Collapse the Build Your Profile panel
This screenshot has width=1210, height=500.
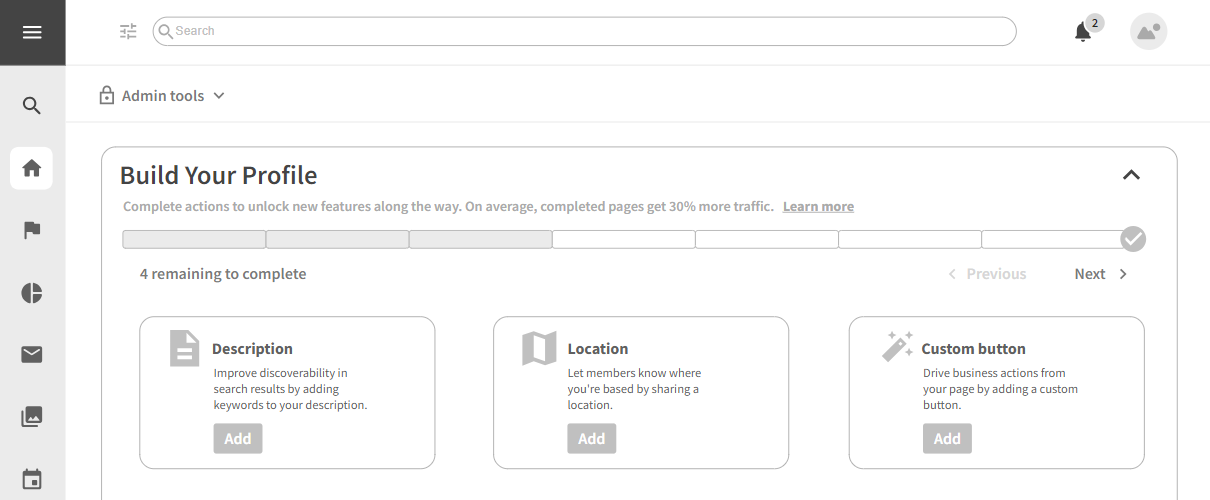pyautogui.click(x=1131, y=175)
